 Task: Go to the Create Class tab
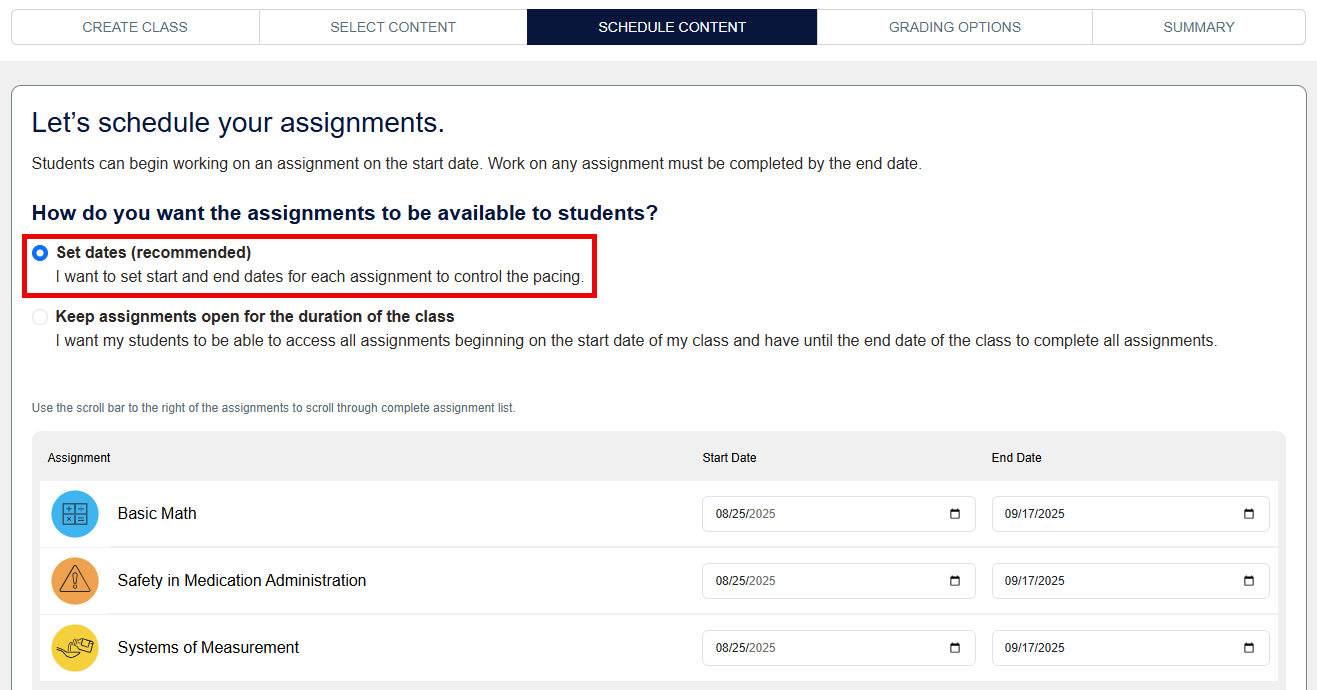coord(135,27)
